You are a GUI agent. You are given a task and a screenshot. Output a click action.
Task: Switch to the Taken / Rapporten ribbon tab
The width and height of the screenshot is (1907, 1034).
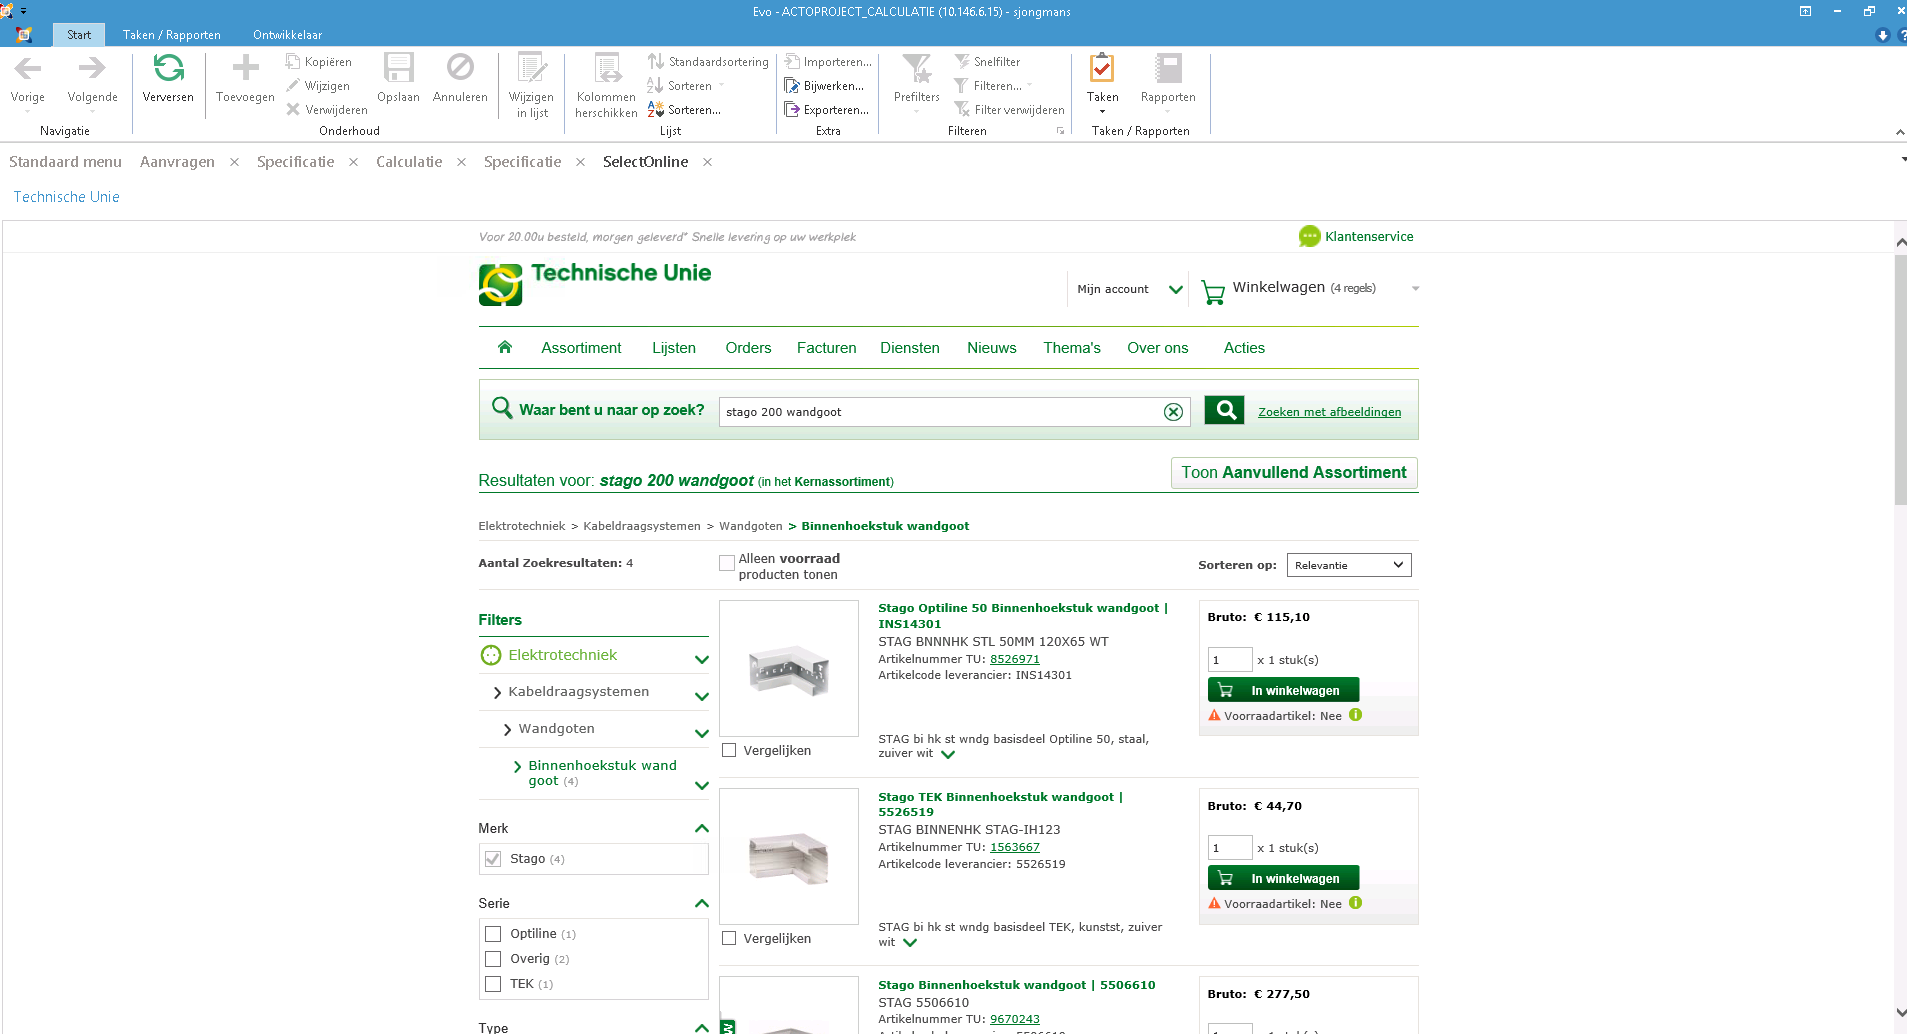coord(172,35)
